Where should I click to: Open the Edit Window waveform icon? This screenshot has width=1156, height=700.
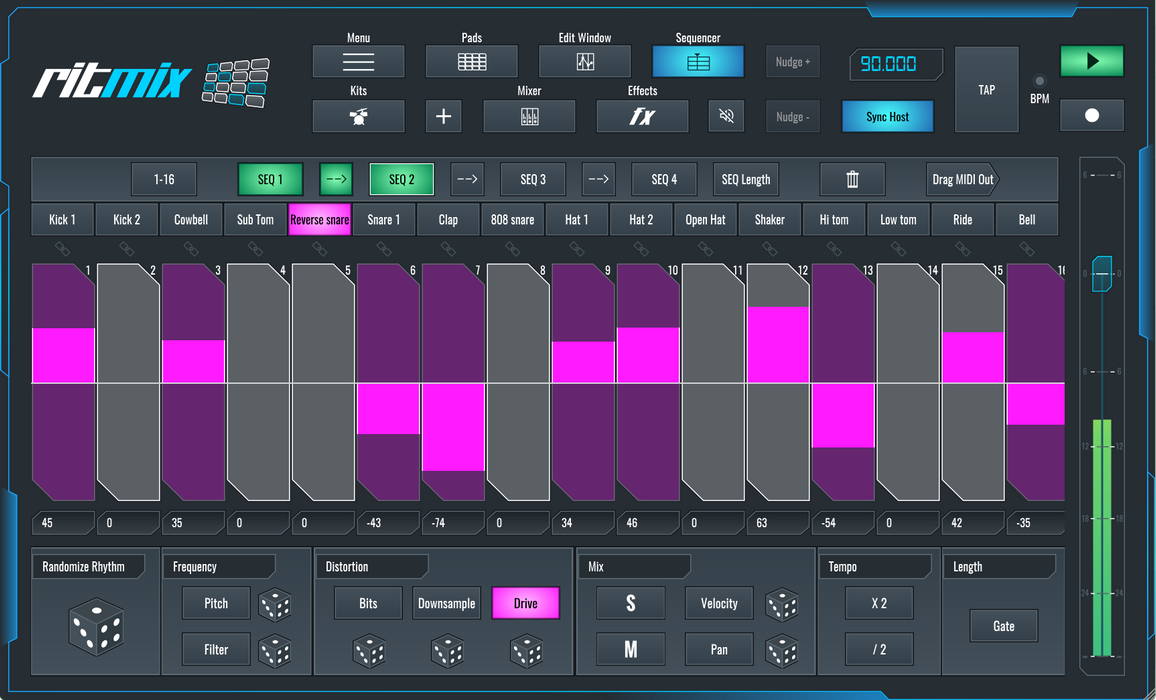tap(585, 62)
